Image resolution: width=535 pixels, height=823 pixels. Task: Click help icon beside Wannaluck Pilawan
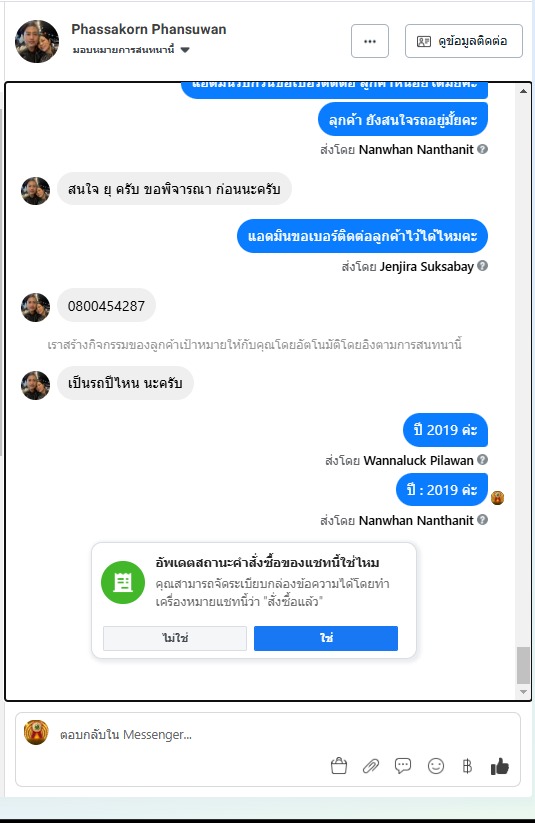pyautogui.click(x=482, y=460)
